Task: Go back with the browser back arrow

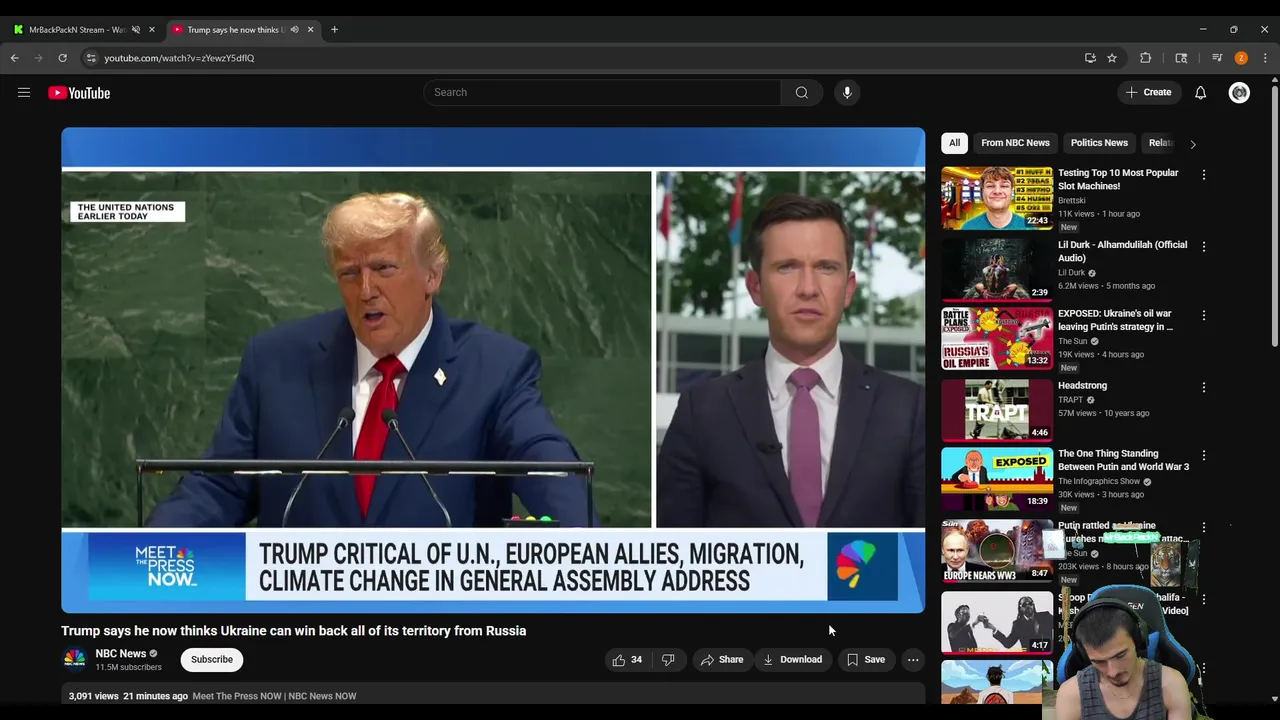Action: pos(15,58)
